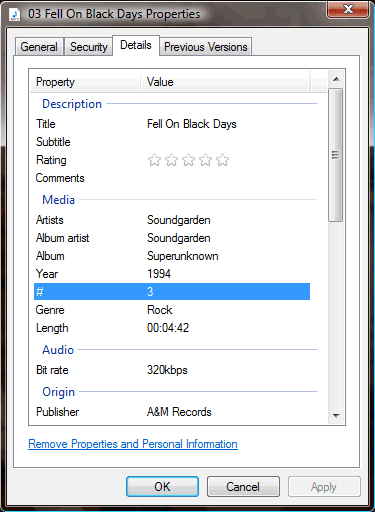The height and width of the screenshot is (512, 375).
Task: Select the Details tab
Action: [x=136, y=45]
